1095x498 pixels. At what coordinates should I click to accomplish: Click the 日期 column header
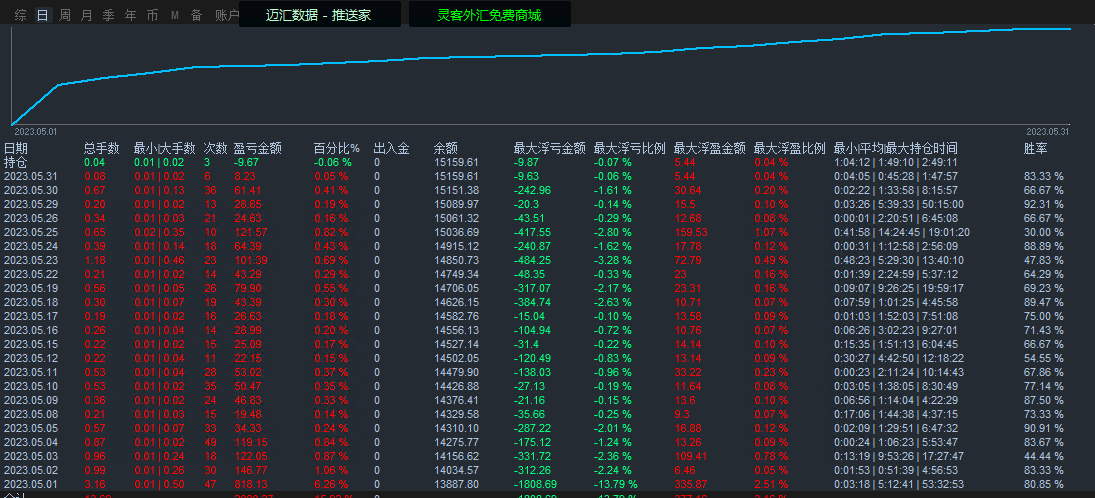click(15, 148)
